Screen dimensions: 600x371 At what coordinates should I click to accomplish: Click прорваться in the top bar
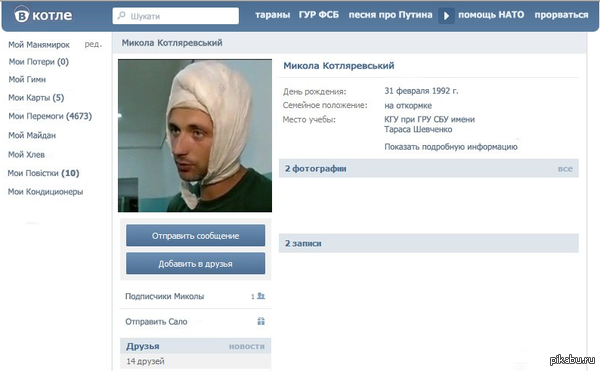(561, 15)
